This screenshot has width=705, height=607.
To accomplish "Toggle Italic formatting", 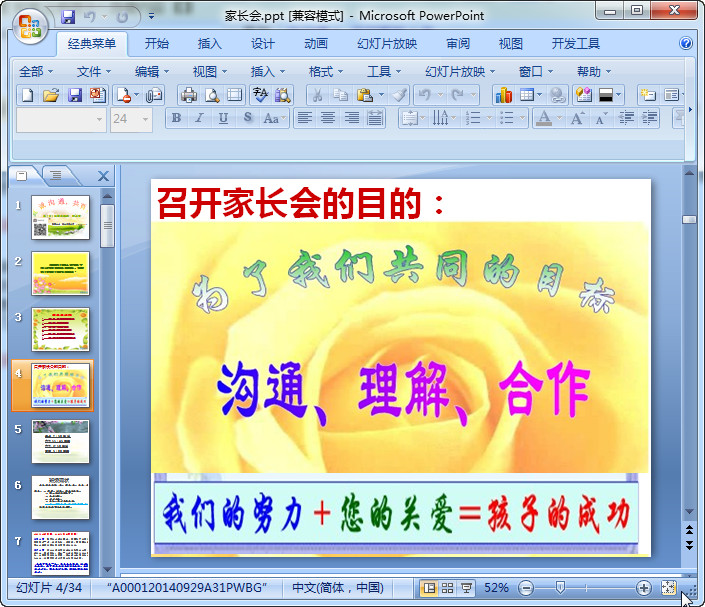I will point(200,118).
